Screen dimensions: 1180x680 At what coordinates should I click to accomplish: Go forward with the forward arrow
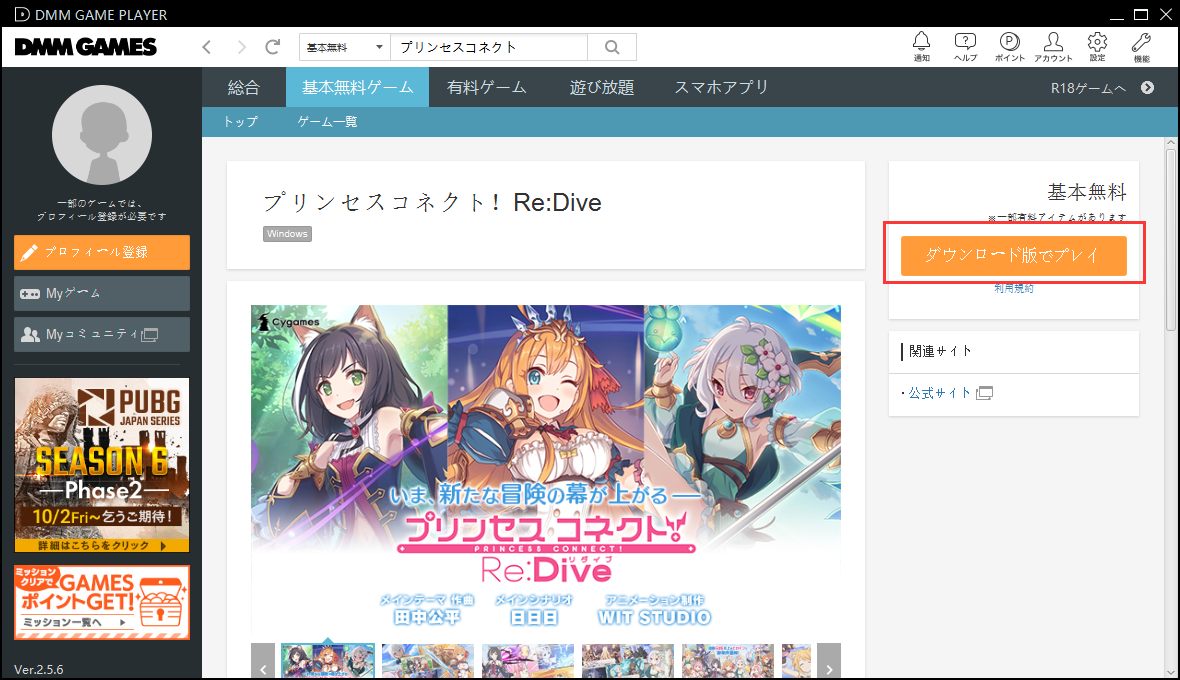(x=241, y=47)
